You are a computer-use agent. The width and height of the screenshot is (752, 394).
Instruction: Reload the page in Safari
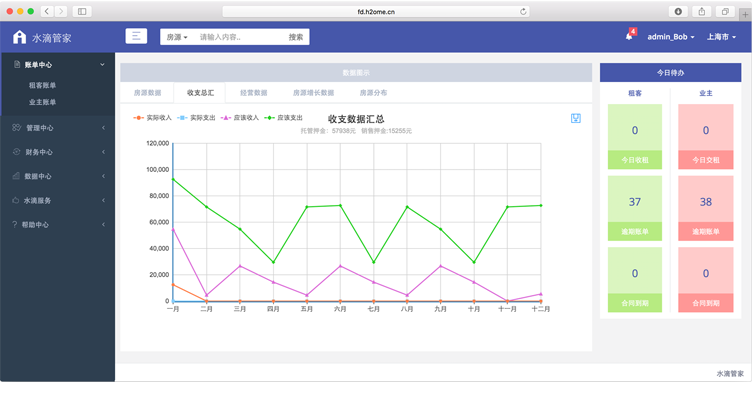(523, 12)
